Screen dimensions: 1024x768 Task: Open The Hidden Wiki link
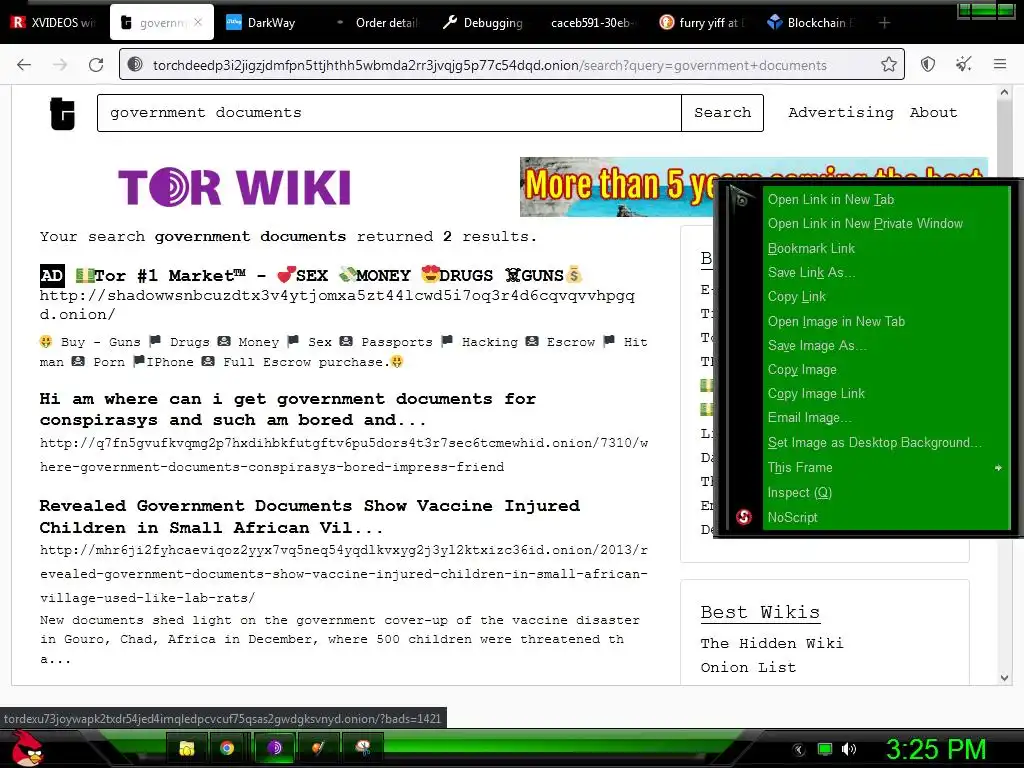772,643
